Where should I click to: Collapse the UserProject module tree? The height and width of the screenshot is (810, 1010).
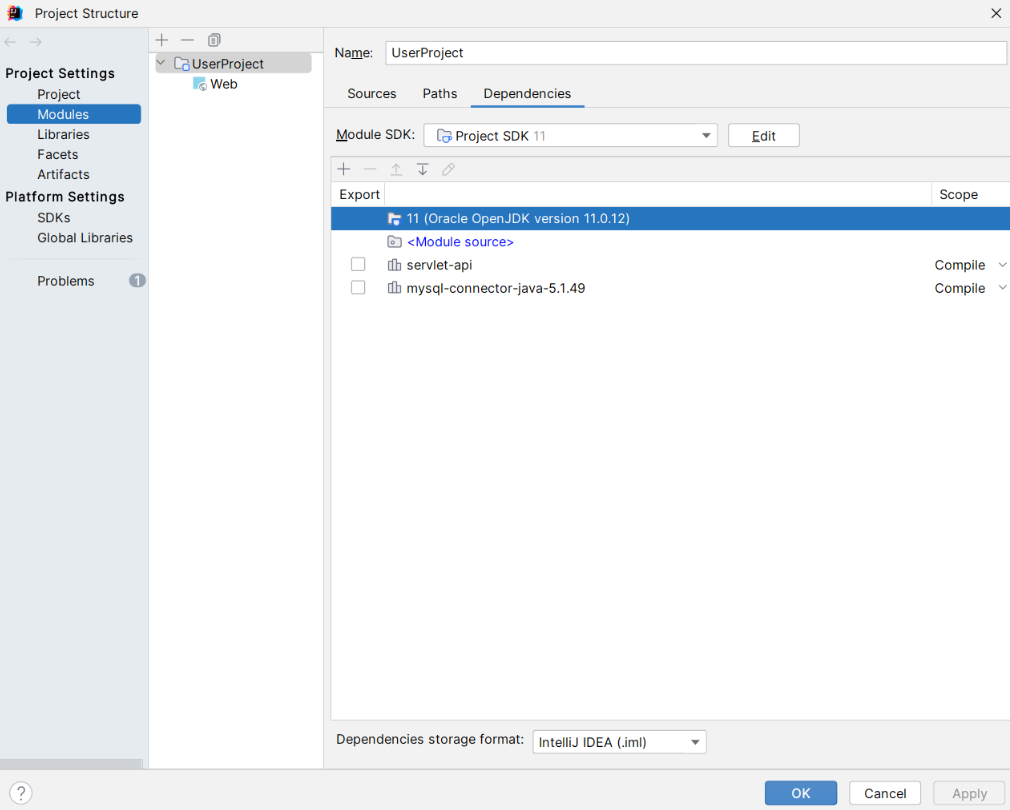[x=162, y=63]
